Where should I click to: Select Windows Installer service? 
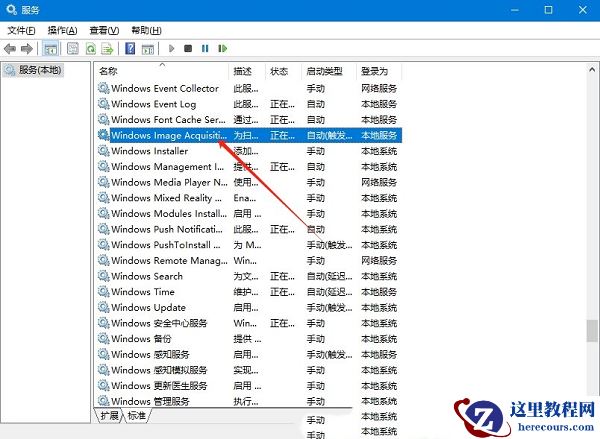[x=249, y=151]
